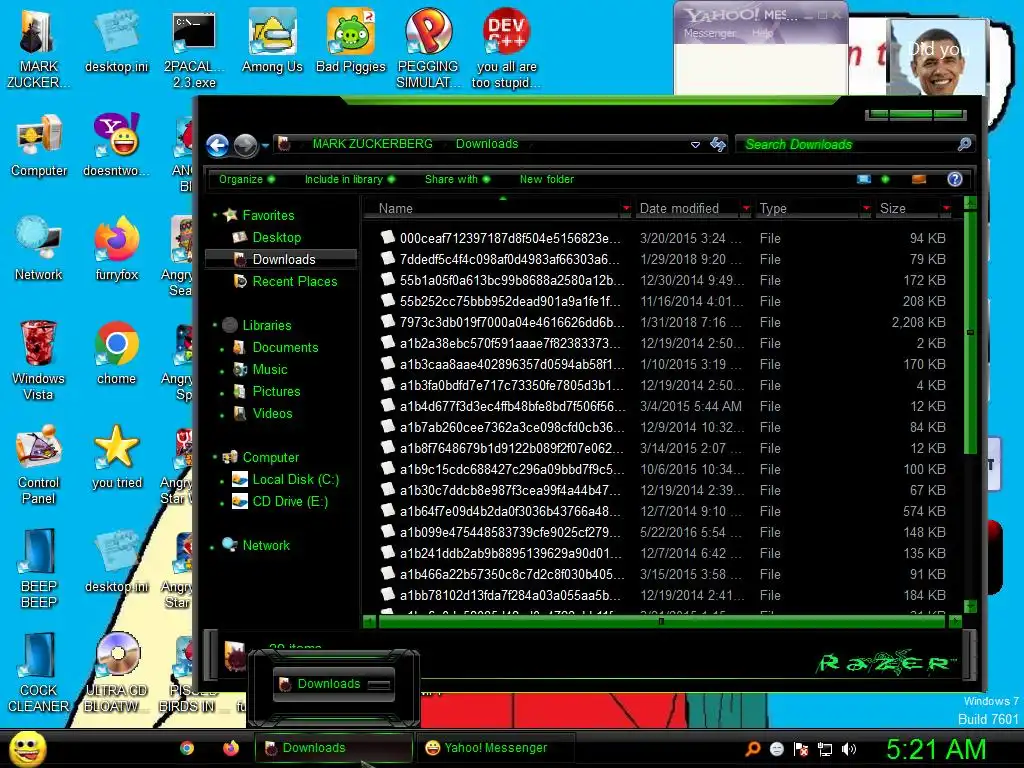Click the change view icon in toolbar

863,179
